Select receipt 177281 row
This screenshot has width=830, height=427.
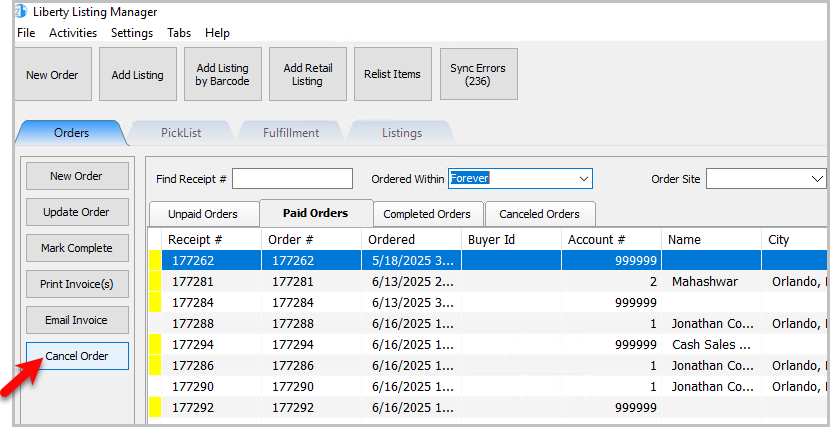coord(488,281)
